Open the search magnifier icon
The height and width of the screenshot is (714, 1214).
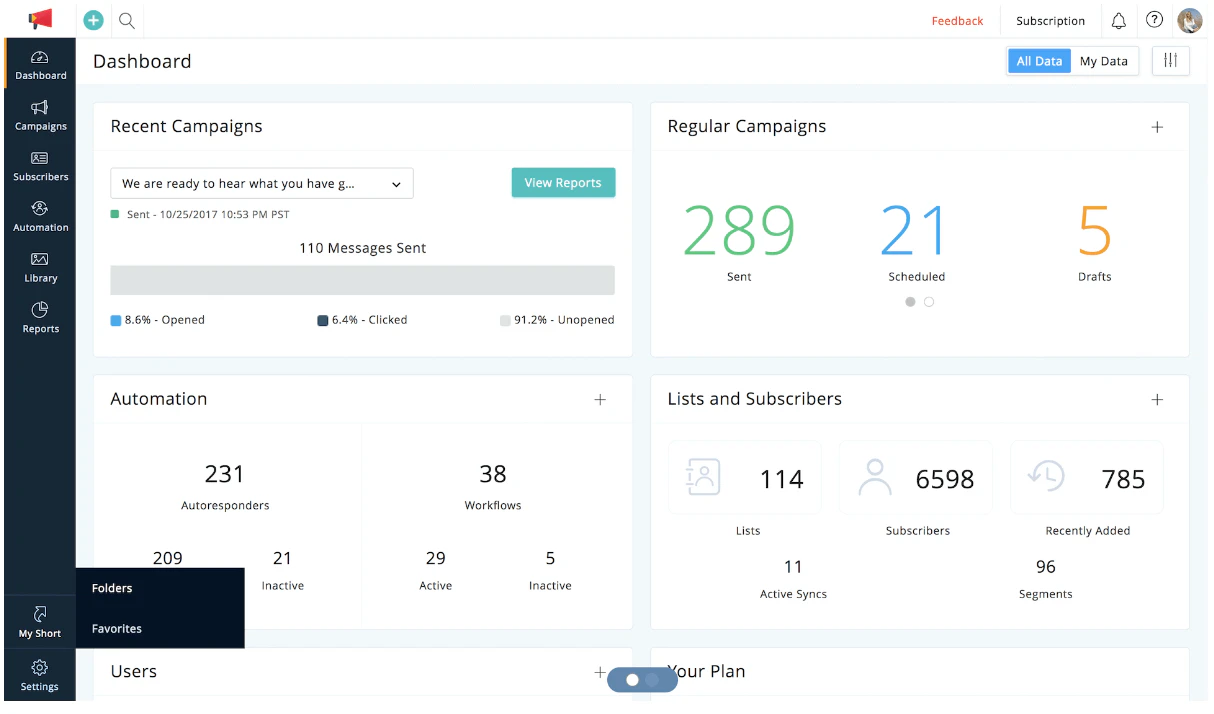click(x=127, y=20)
